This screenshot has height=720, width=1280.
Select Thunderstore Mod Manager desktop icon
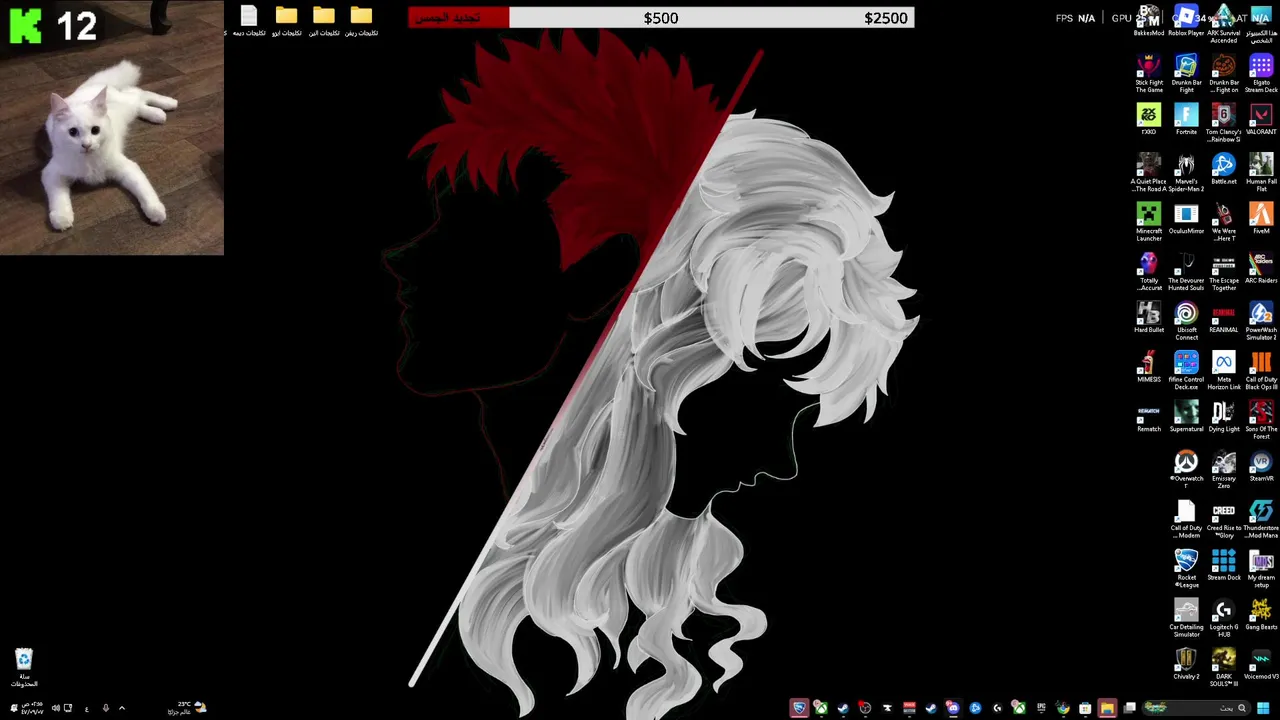click(x=1261, y=520)
